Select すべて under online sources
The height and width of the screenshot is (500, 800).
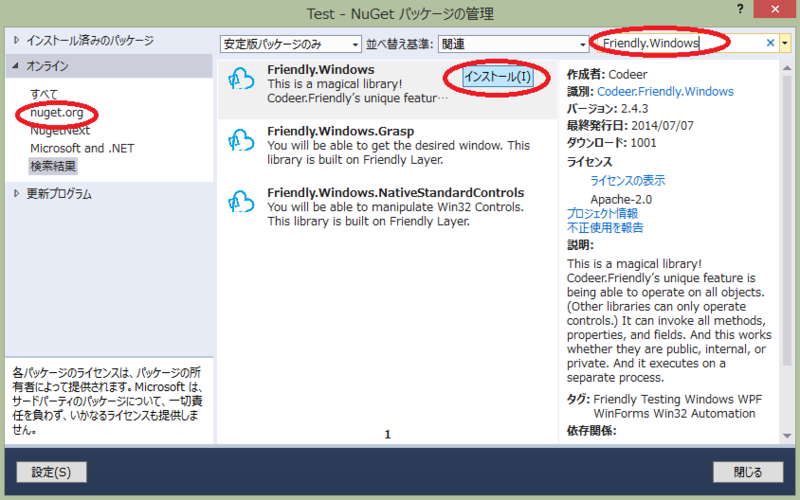44,94
